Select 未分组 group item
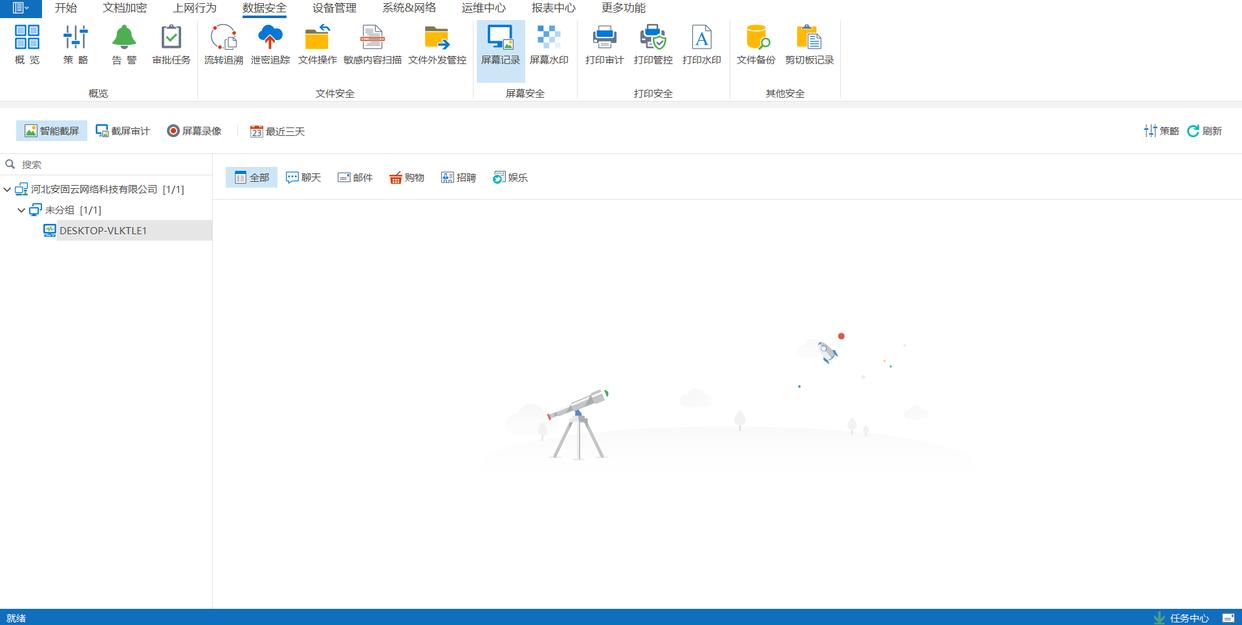Image resolution: width=1242 pixels, height=625 pixels. (65, 210)
